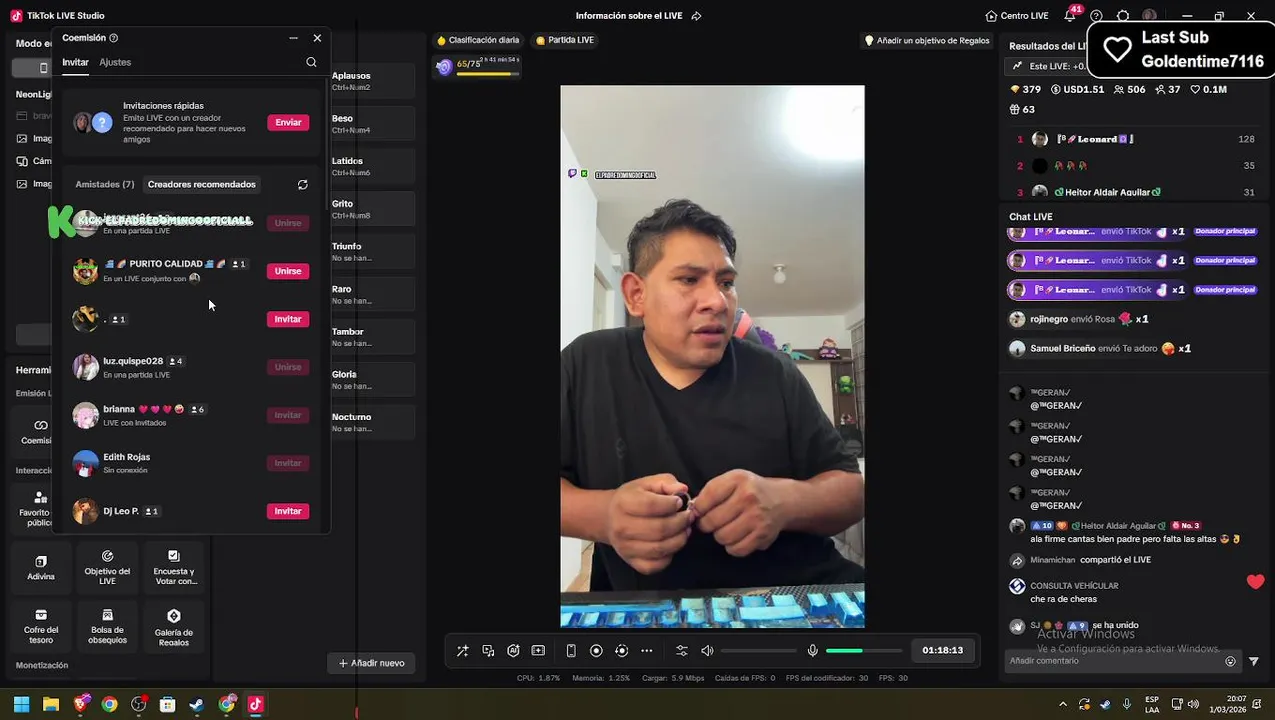Click the Añadir nuevo button

point(371,663)
